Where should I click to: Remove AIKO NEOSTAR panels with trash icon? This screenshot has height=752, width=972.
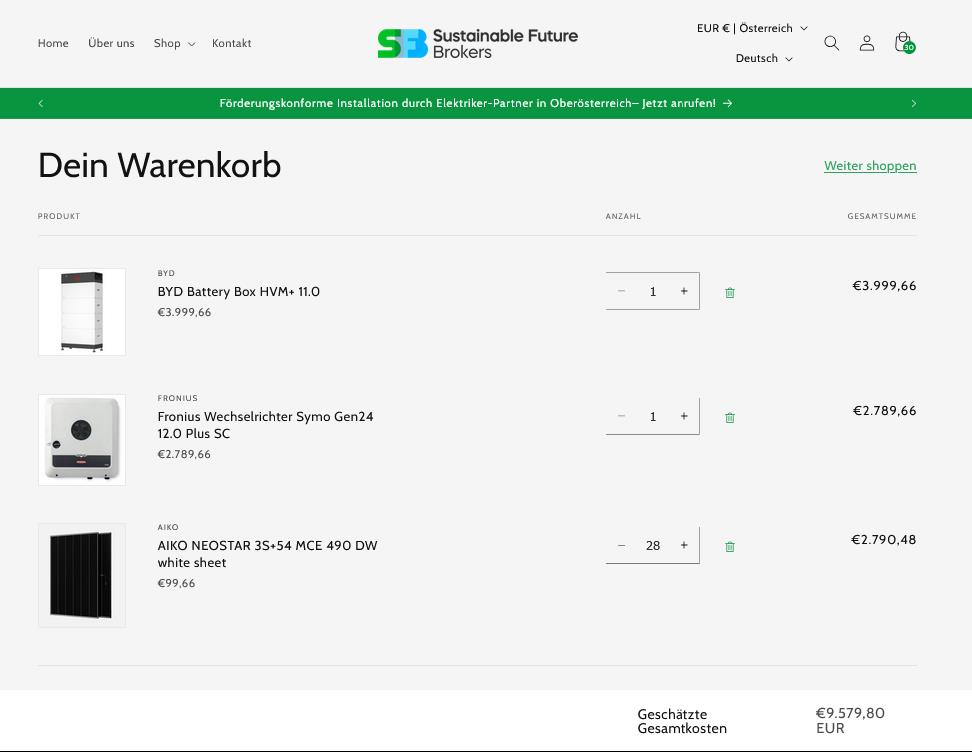730,546
